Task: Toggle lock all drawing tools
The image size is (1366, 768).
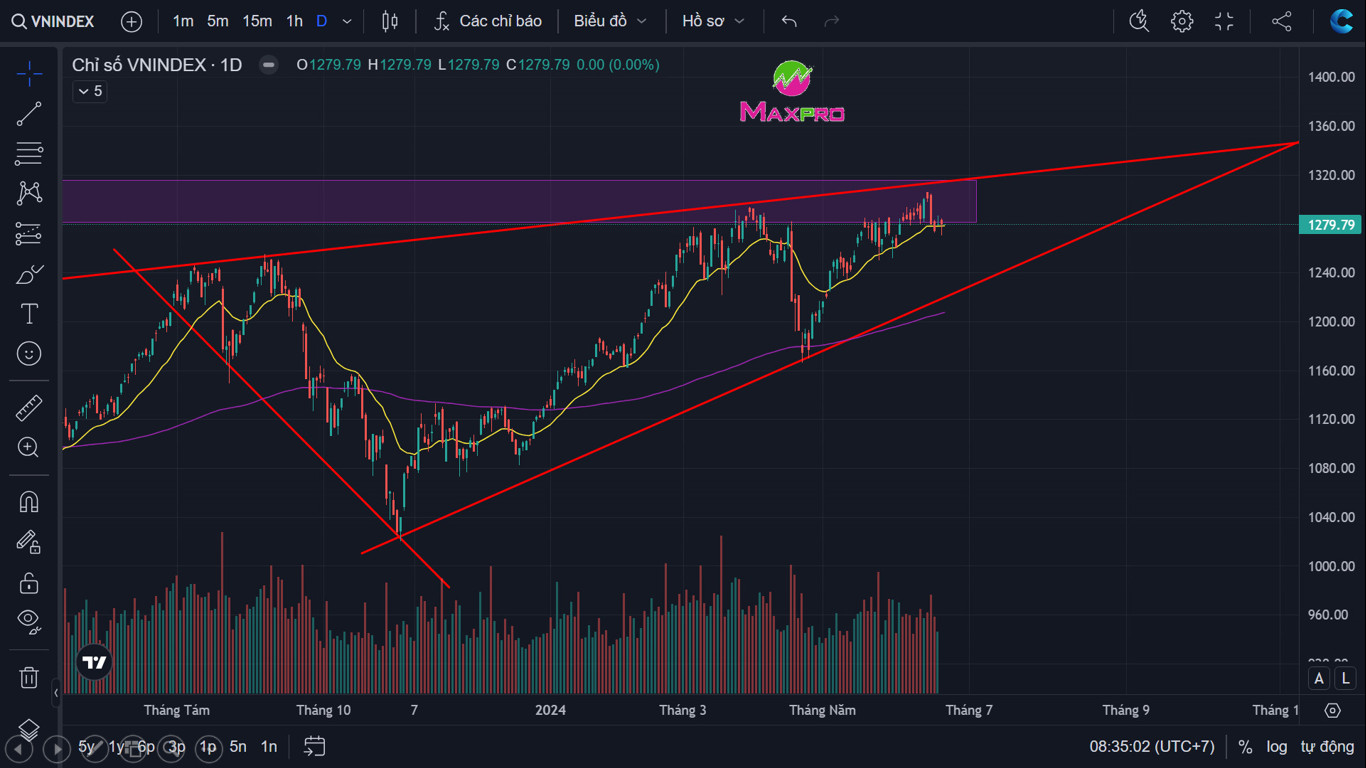Action: pyautogui.click(x=29, y=582)
